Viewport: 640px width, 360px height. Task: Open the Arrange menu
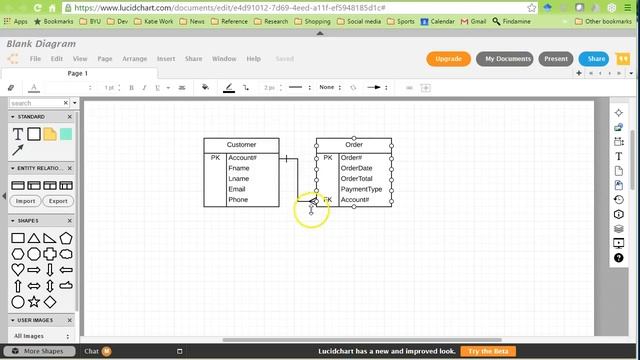coord(134,59)
